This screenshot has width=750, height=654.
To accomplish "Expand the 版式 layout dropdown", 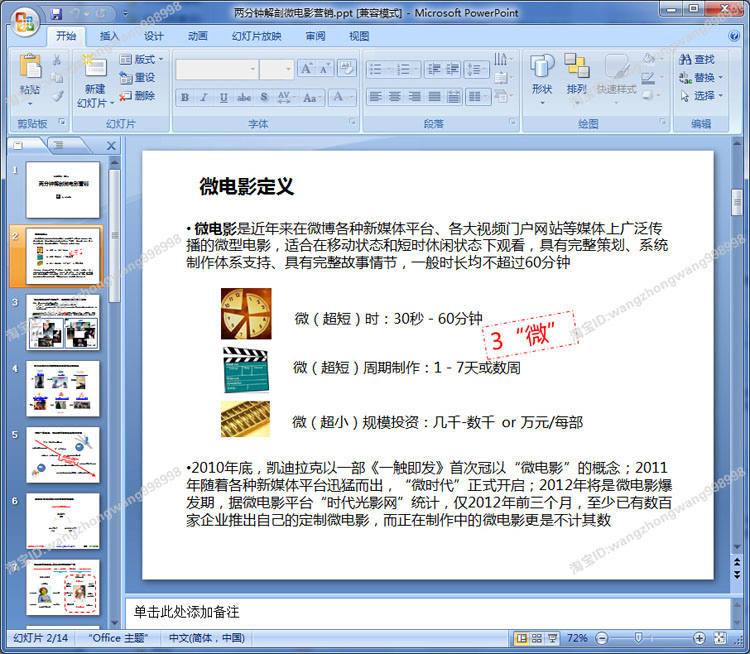I will pos(142,59).
